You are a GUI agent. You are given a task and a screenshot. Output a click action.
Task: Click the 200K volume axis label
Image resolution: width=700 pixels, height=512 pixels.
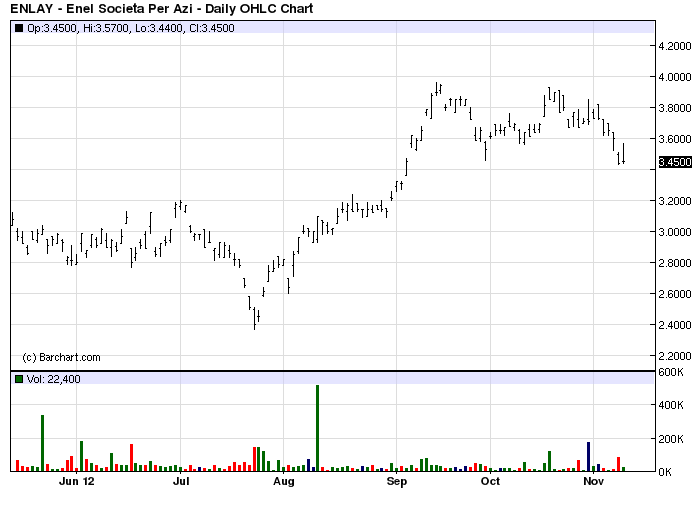pos(671,439)
